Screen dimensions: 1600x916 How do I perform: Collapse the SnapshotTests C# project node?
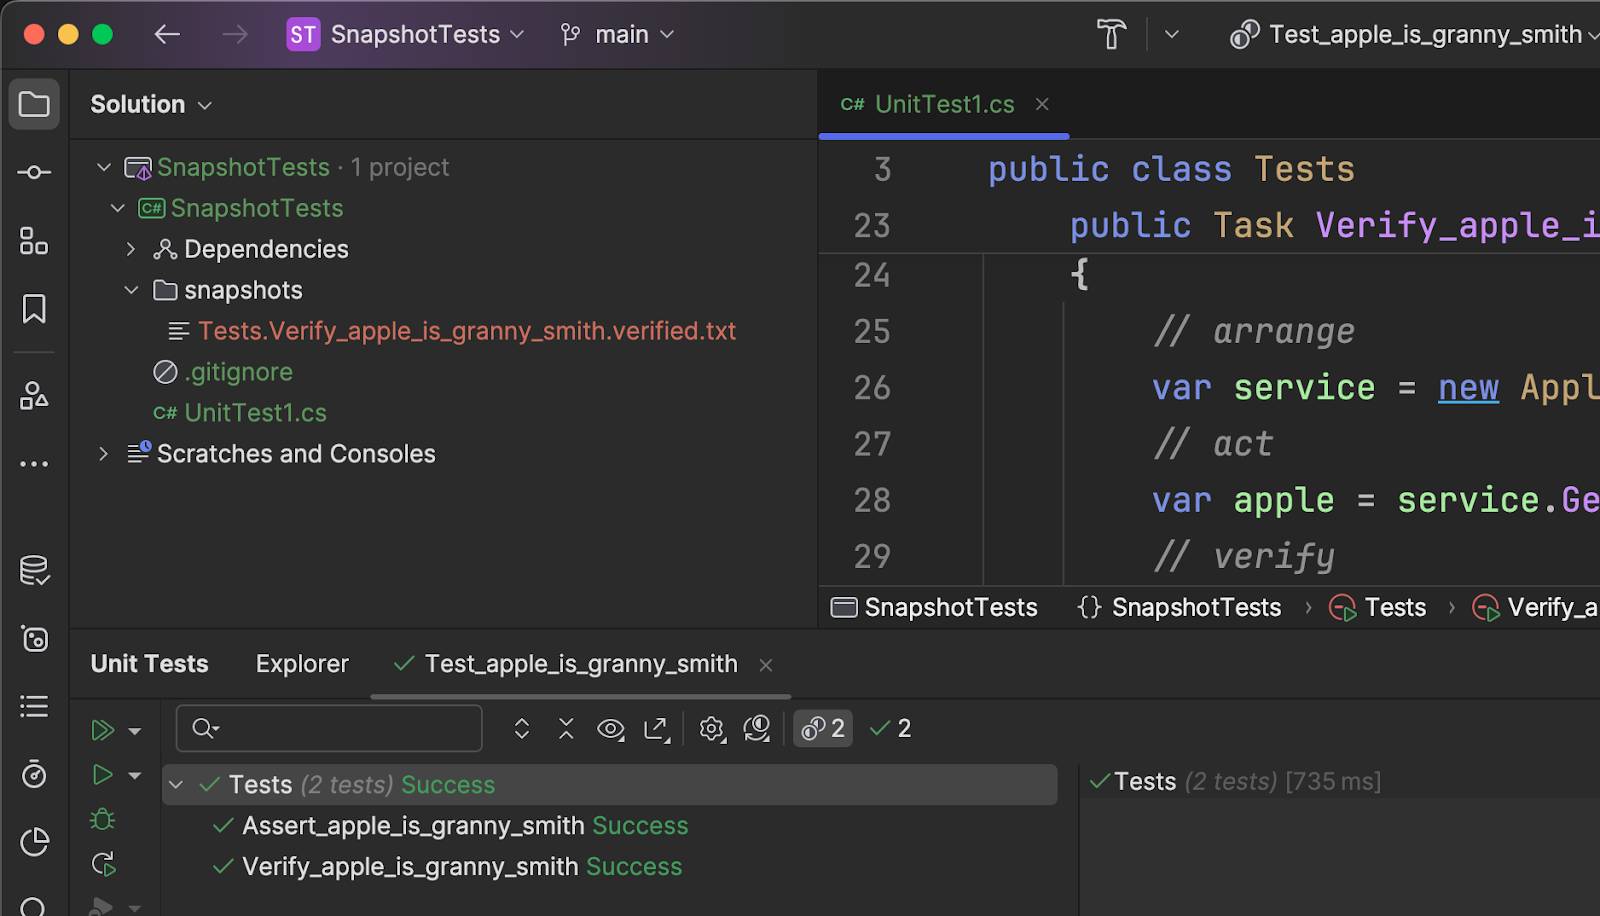(118, 208)
